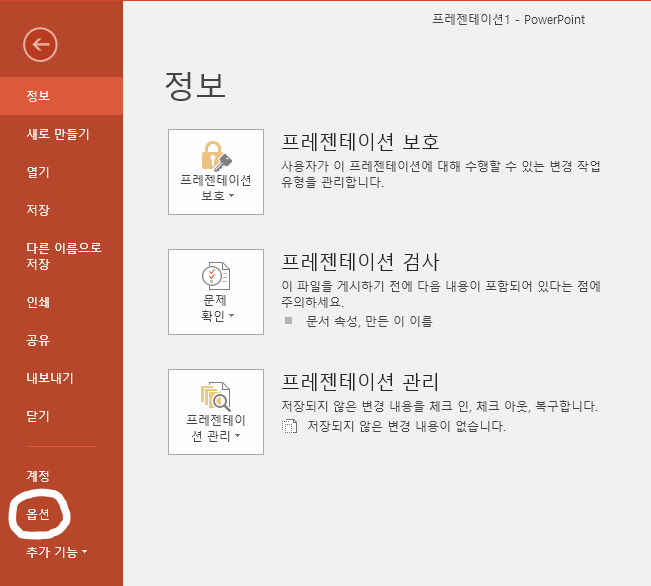This screenshot has height=586, width=651.
Task: Click the 프레젠테이션 검사 heading text
Action: coord(360,262)
